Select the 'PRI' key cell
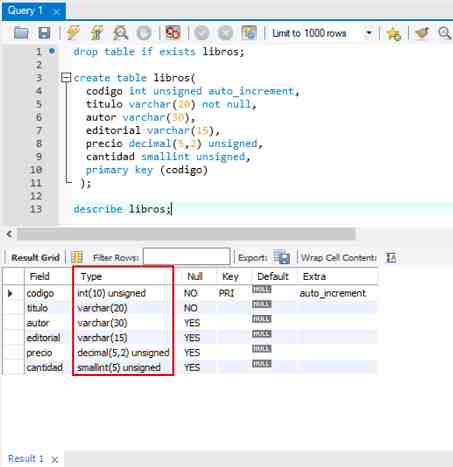The height and width of the screenshot is (467, 453). 226,293
